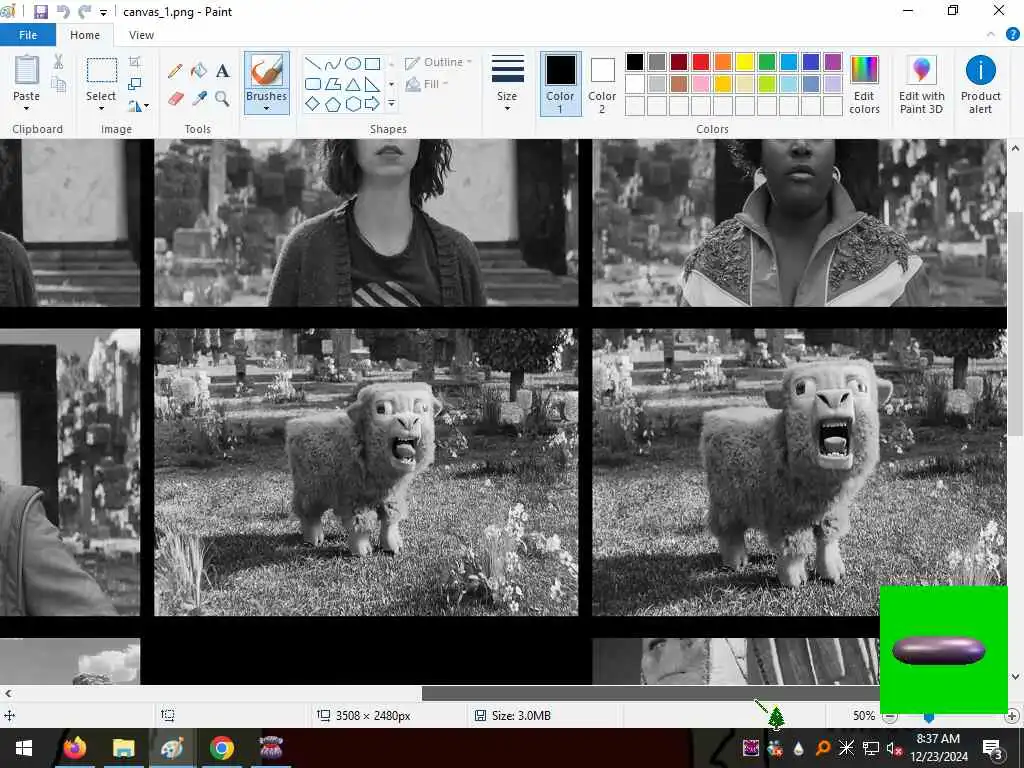Click the vertical scrollbar down arrow
The height and width of the screenshot is (768, 1024).
[x=1015, y=676]
